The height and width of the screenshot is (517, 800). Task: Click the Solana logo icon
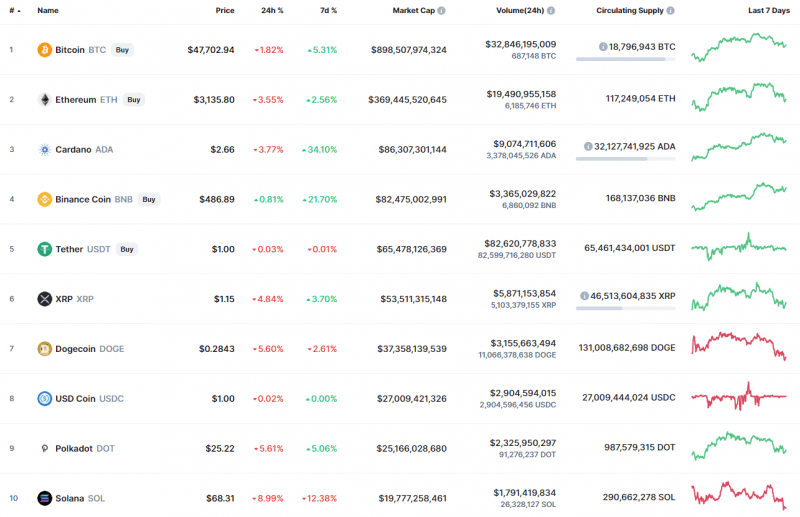click(44, 498)
